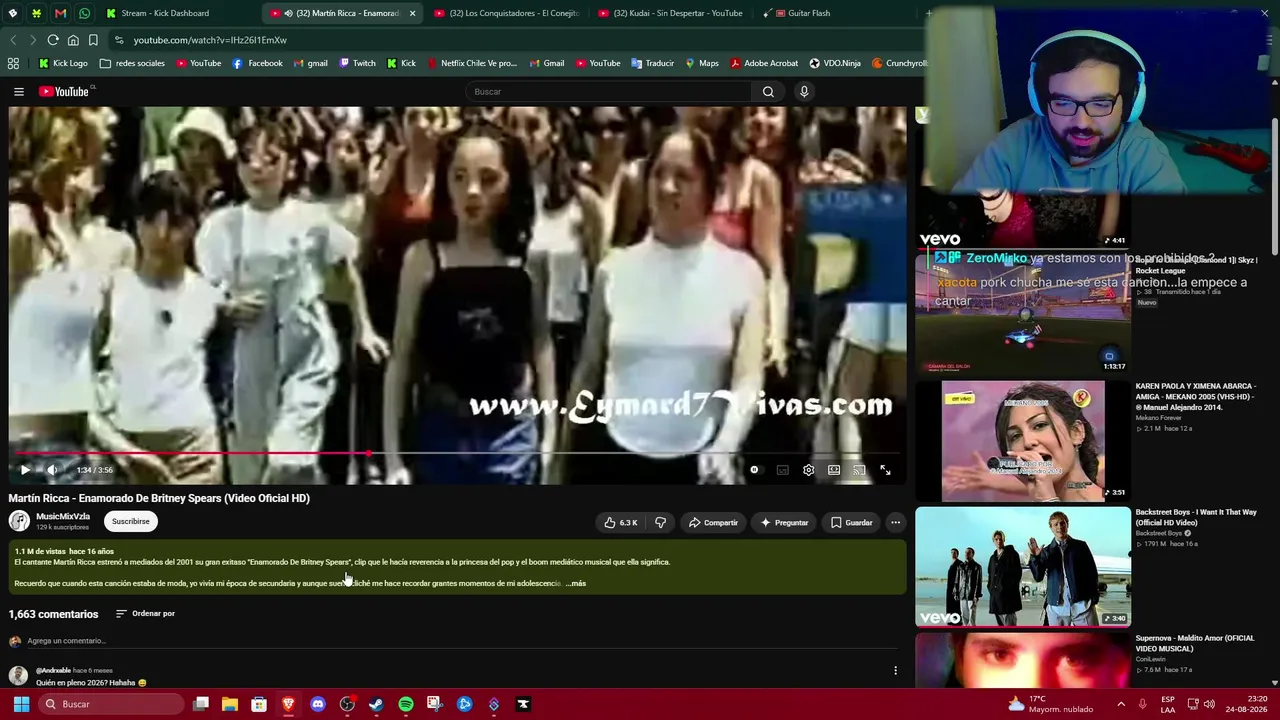Click the YouTube search magnifier button
Screen dimensions: 1280x720
[768, 92]
